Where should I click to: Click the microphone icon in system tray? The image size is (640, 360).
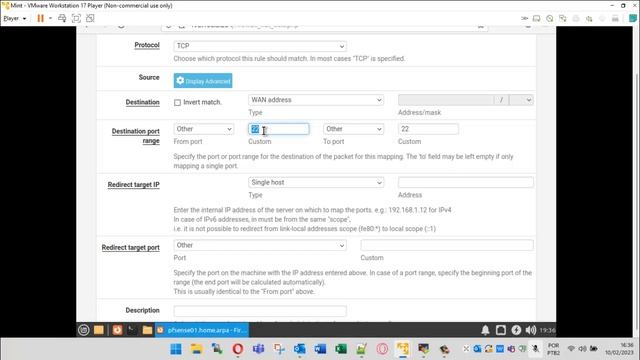(x=536, y=349)
